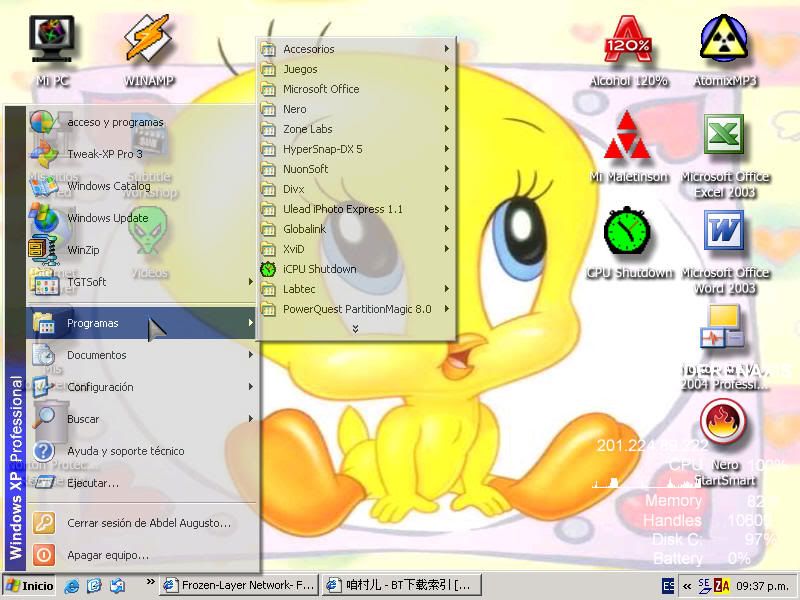The image size is (800, 600).
Task: Click the Ayuda y soporte técnico question icon
Action: coord(44,451)
